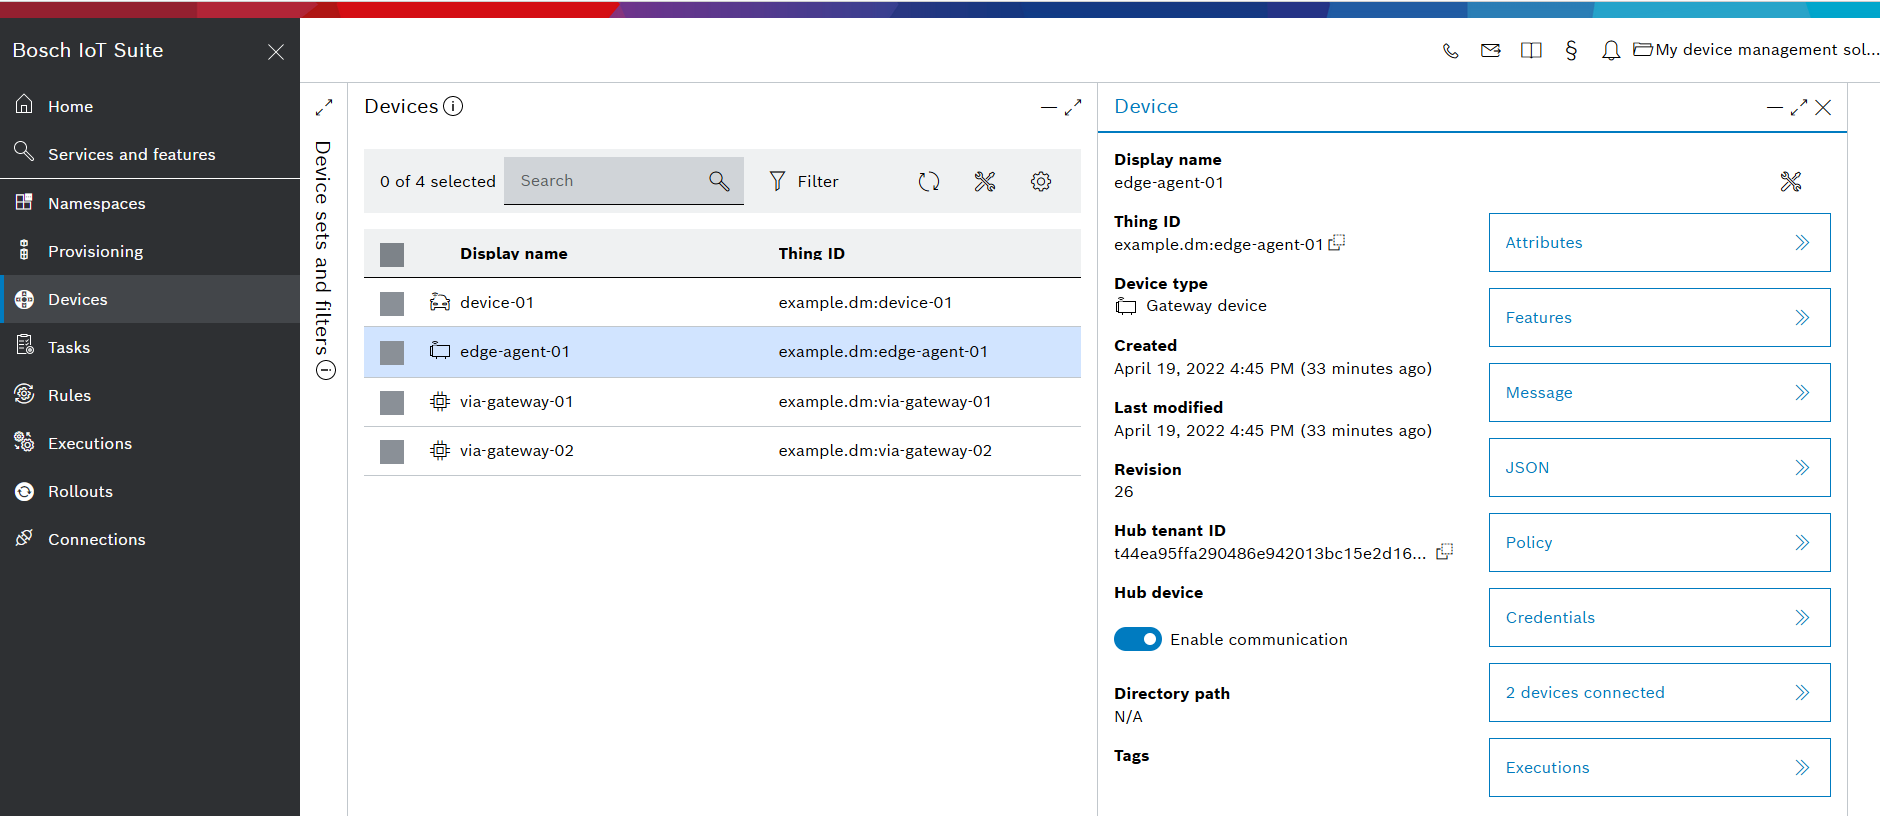Image resolution: width=1880 pixels, height=816 pixels.
Task: Check the via-gateway-02 row checkbox
Action: coord(392,451)
